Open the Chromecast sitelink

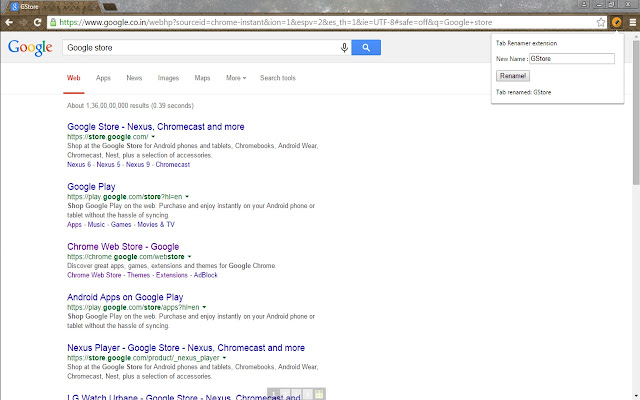coord(173,164)
